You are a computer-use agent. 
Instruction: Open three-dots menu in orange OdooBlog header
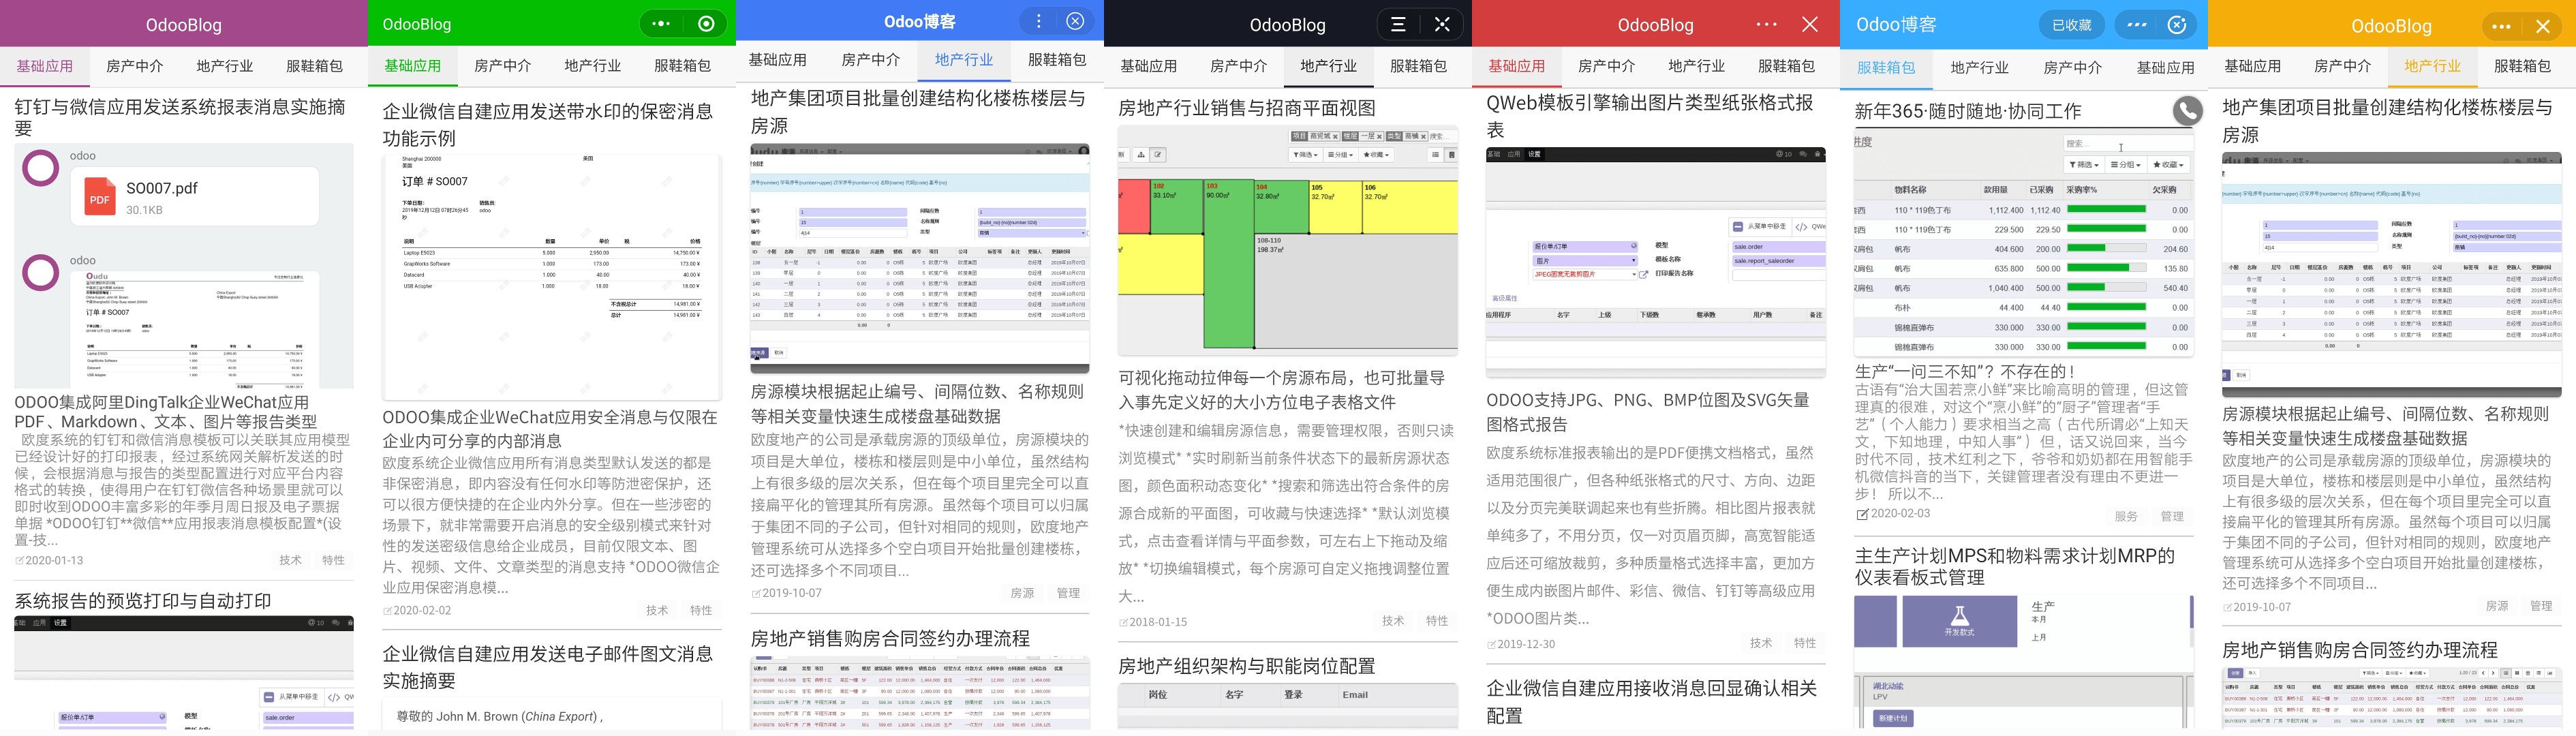2502,27
